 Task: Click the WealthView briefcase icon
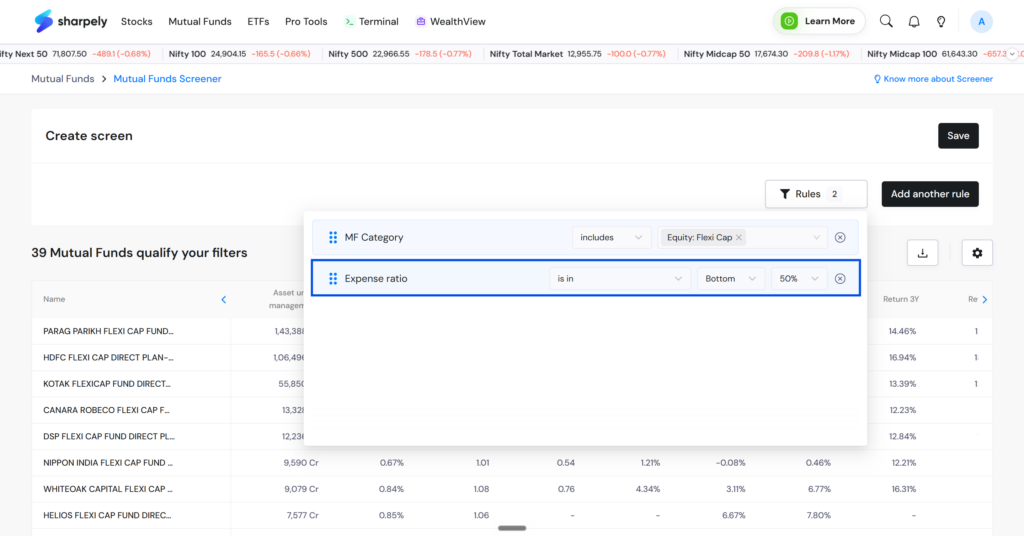(421, 22)
